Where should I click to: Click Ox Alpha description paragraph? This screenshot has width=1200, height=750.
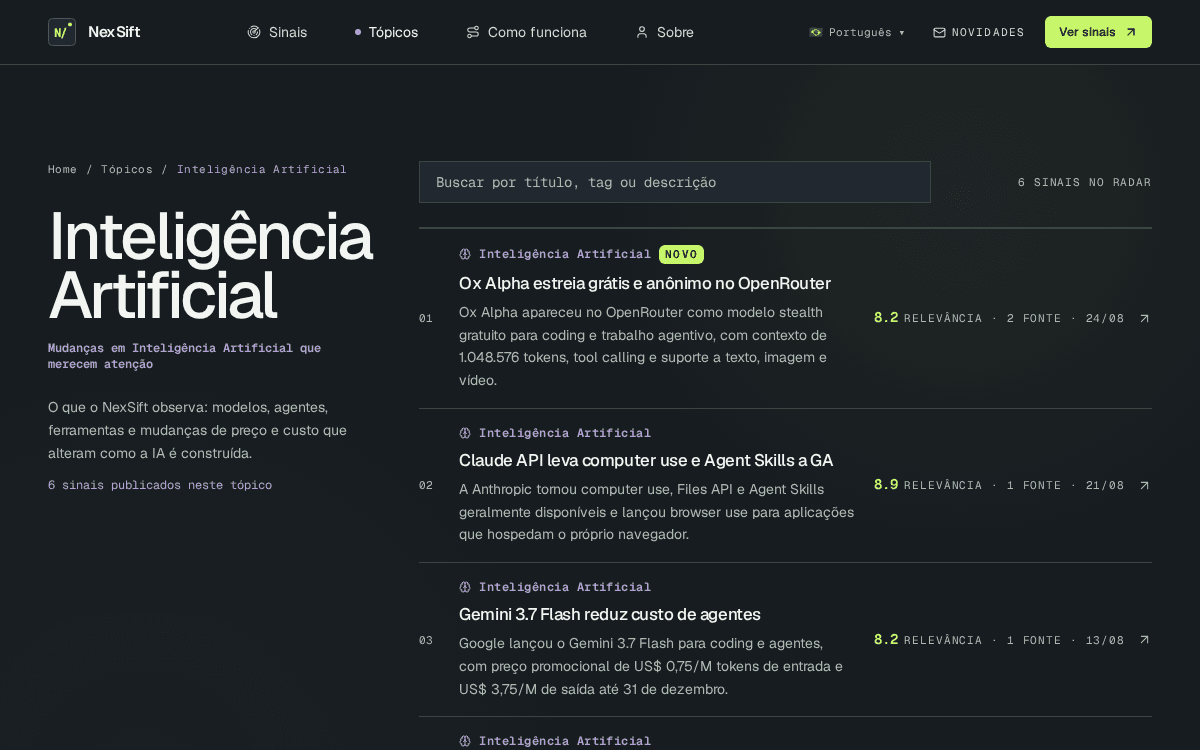click(x=643, y=346)
